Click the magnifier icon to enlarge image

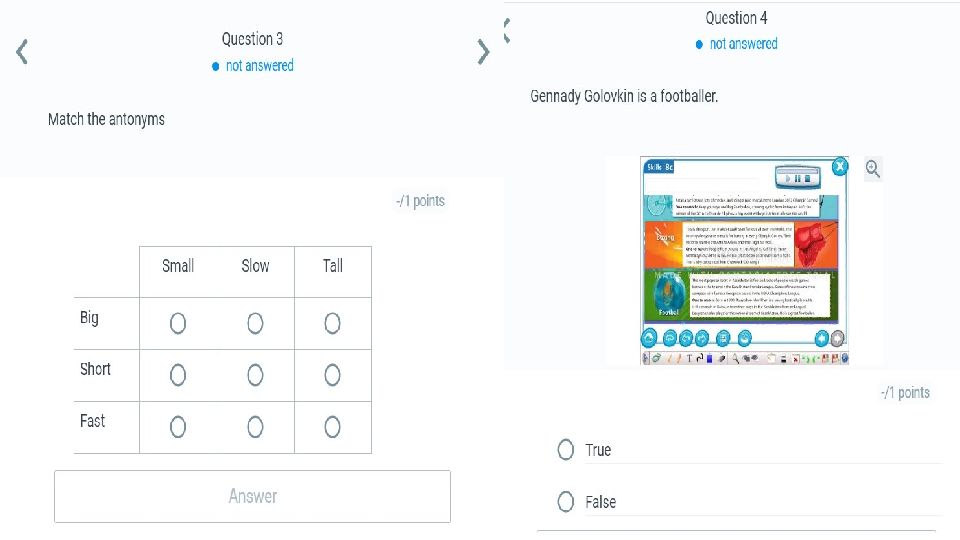tap(872, 168)
